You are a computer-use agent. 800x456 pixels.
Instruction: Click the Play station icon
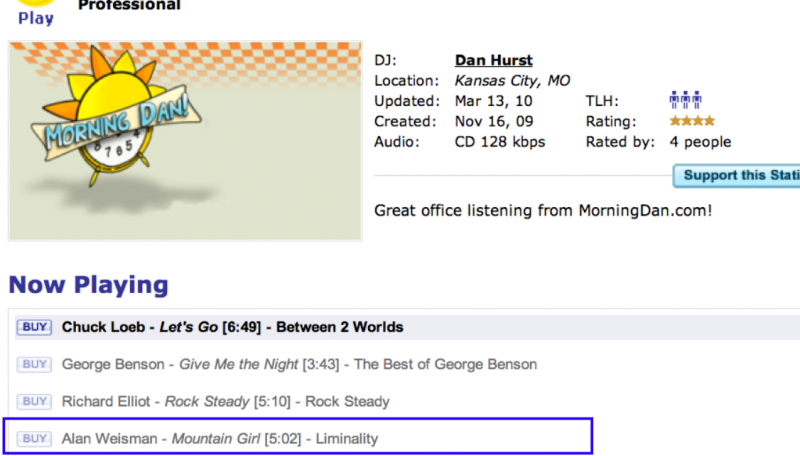(x=36, y=10)
